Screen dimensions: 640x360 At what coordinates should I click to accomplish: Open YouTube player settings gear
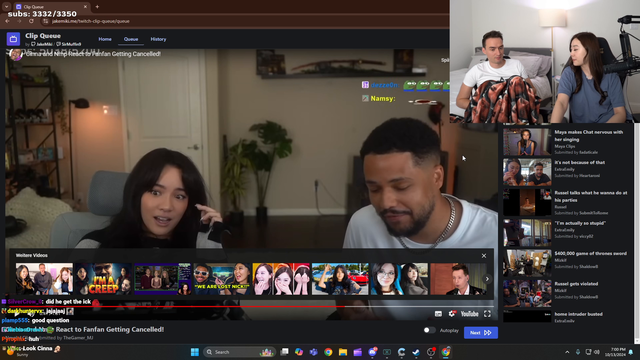pyautogui.click(x=452, y=314)
